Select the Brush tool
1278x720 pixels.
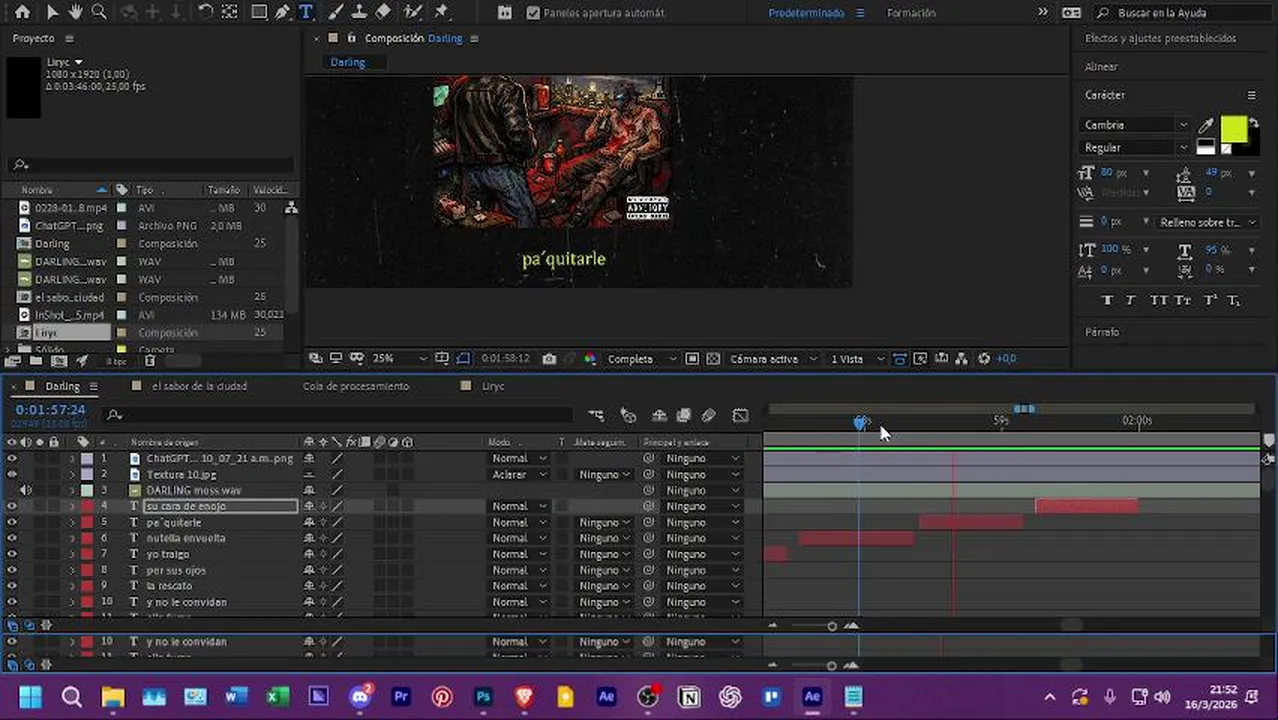pyautogui.click(x=336, y=12)
